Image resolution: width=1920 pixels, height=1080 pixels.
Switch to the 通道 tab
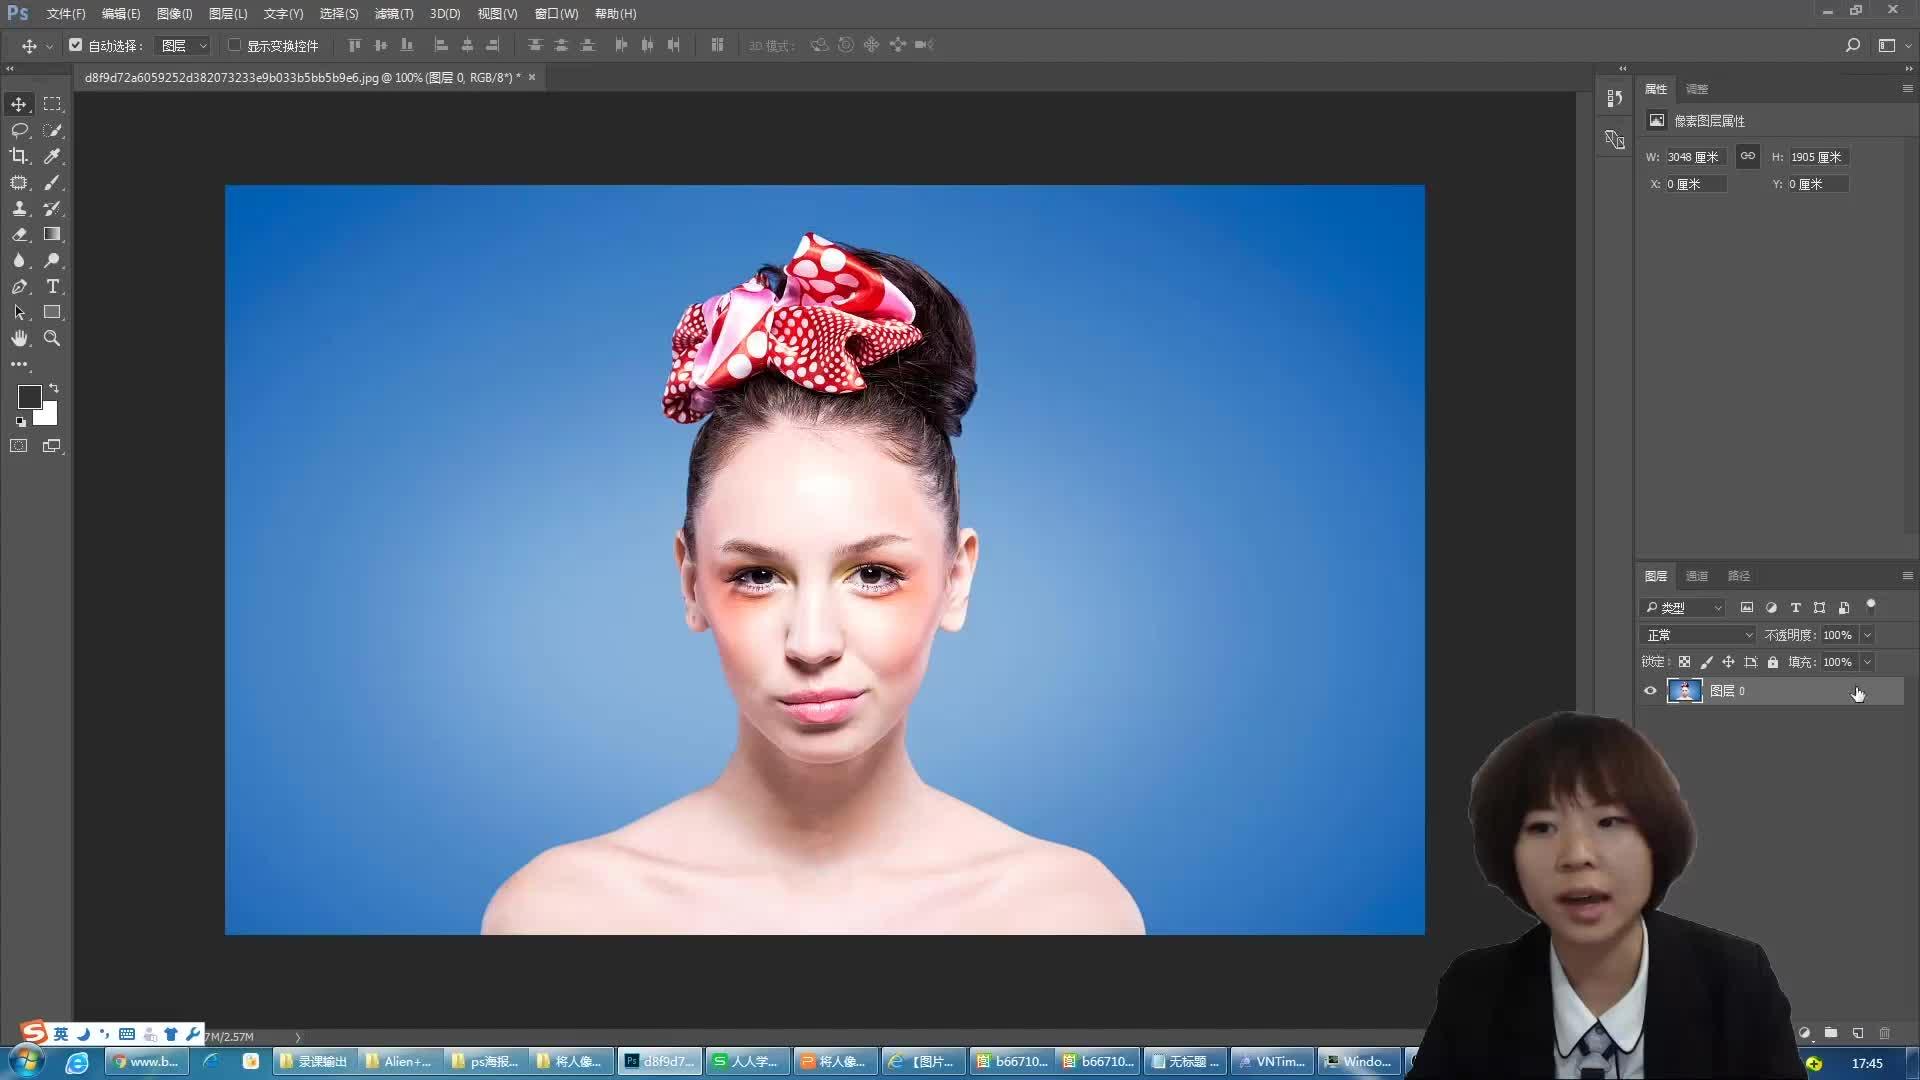[x=1697, y=576]
